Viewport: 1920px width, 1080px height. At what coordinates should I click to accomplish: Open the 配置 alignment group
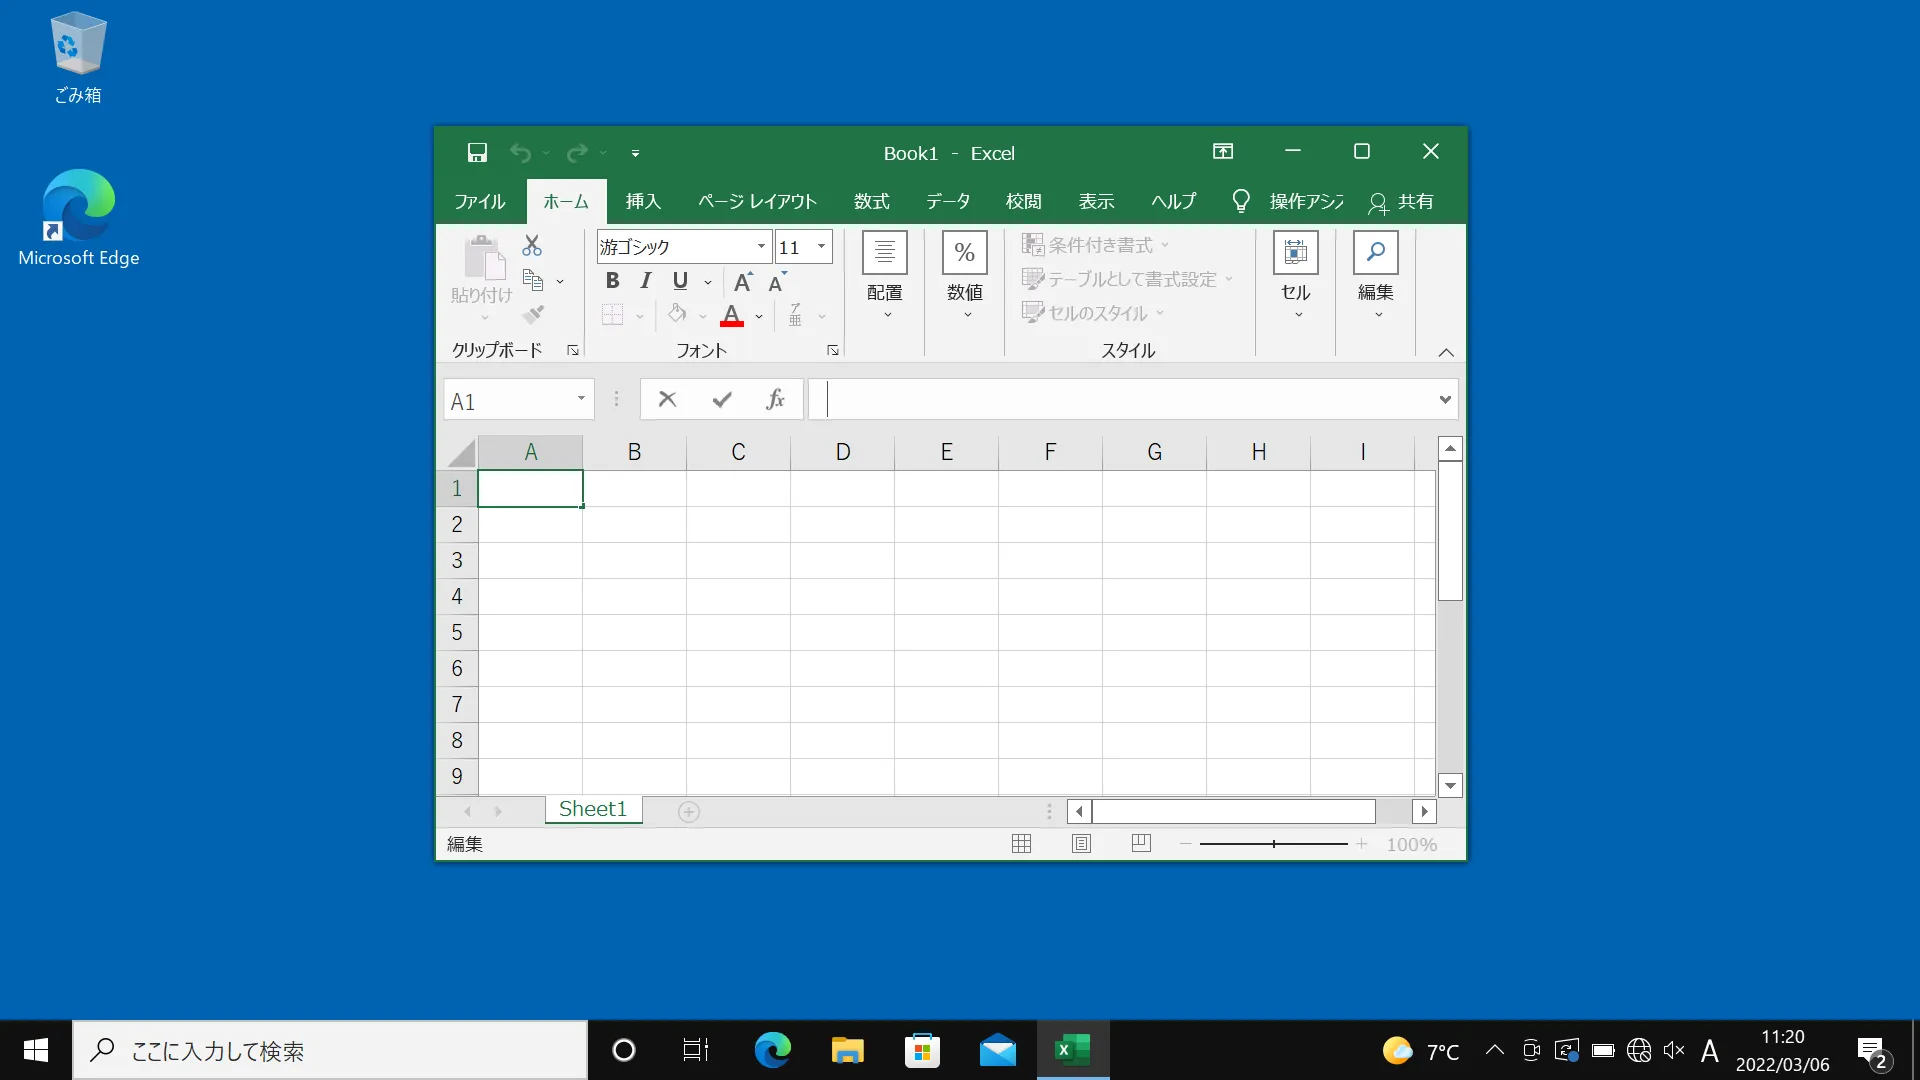click(x=885, y=276)
